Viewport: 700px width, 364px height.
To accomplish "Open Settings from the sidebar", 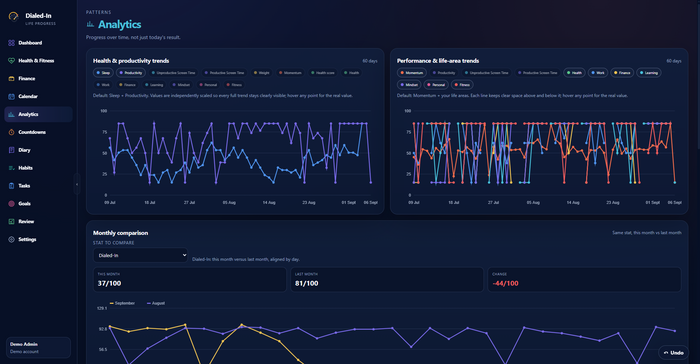I will click(x=38, y=239).
